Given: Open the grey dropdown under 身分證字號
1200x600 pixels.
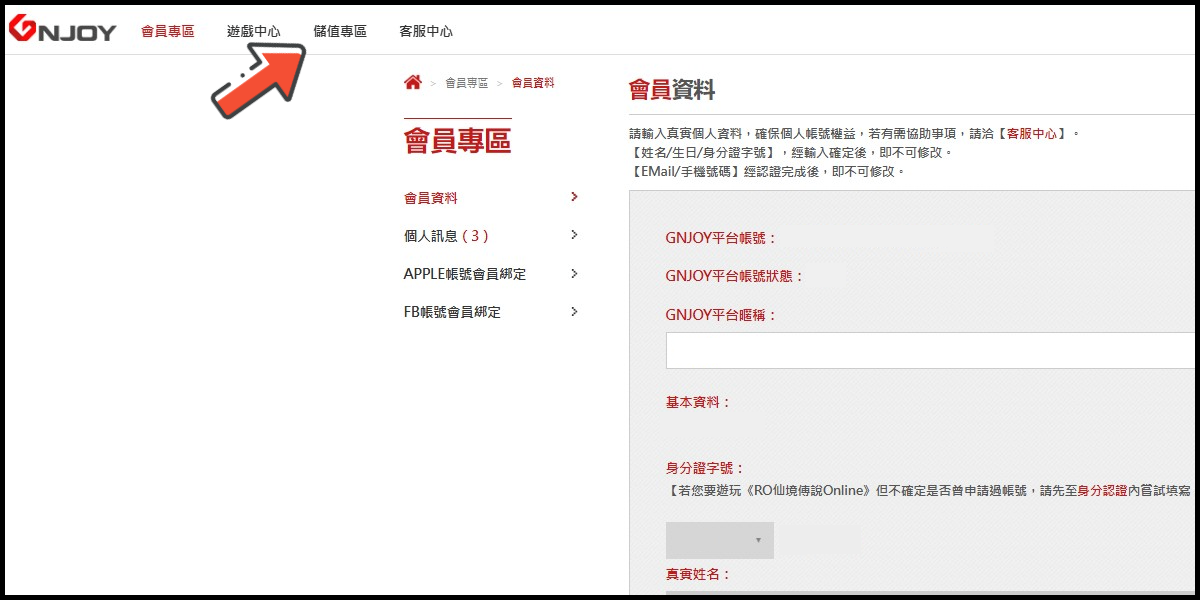Looking at the screenshot, I should 720,540.
